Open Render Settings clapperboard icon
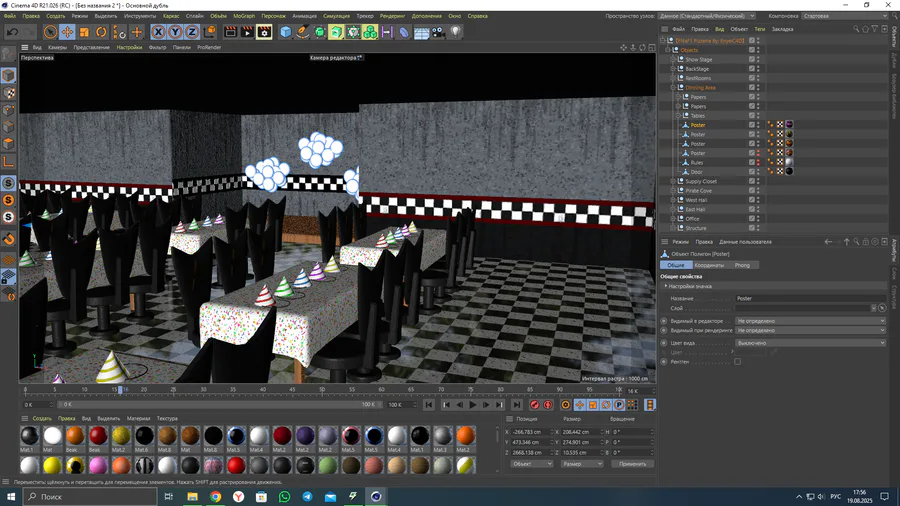The width and height of the screenshot is (900, 506). point(264,32)
